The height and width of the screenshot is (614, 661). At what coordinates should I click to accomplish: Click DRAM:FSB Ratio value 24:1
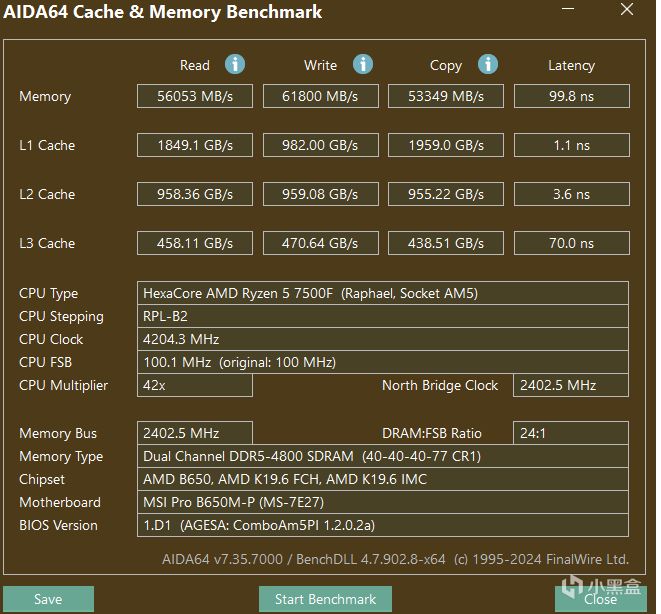coord(571,433)
